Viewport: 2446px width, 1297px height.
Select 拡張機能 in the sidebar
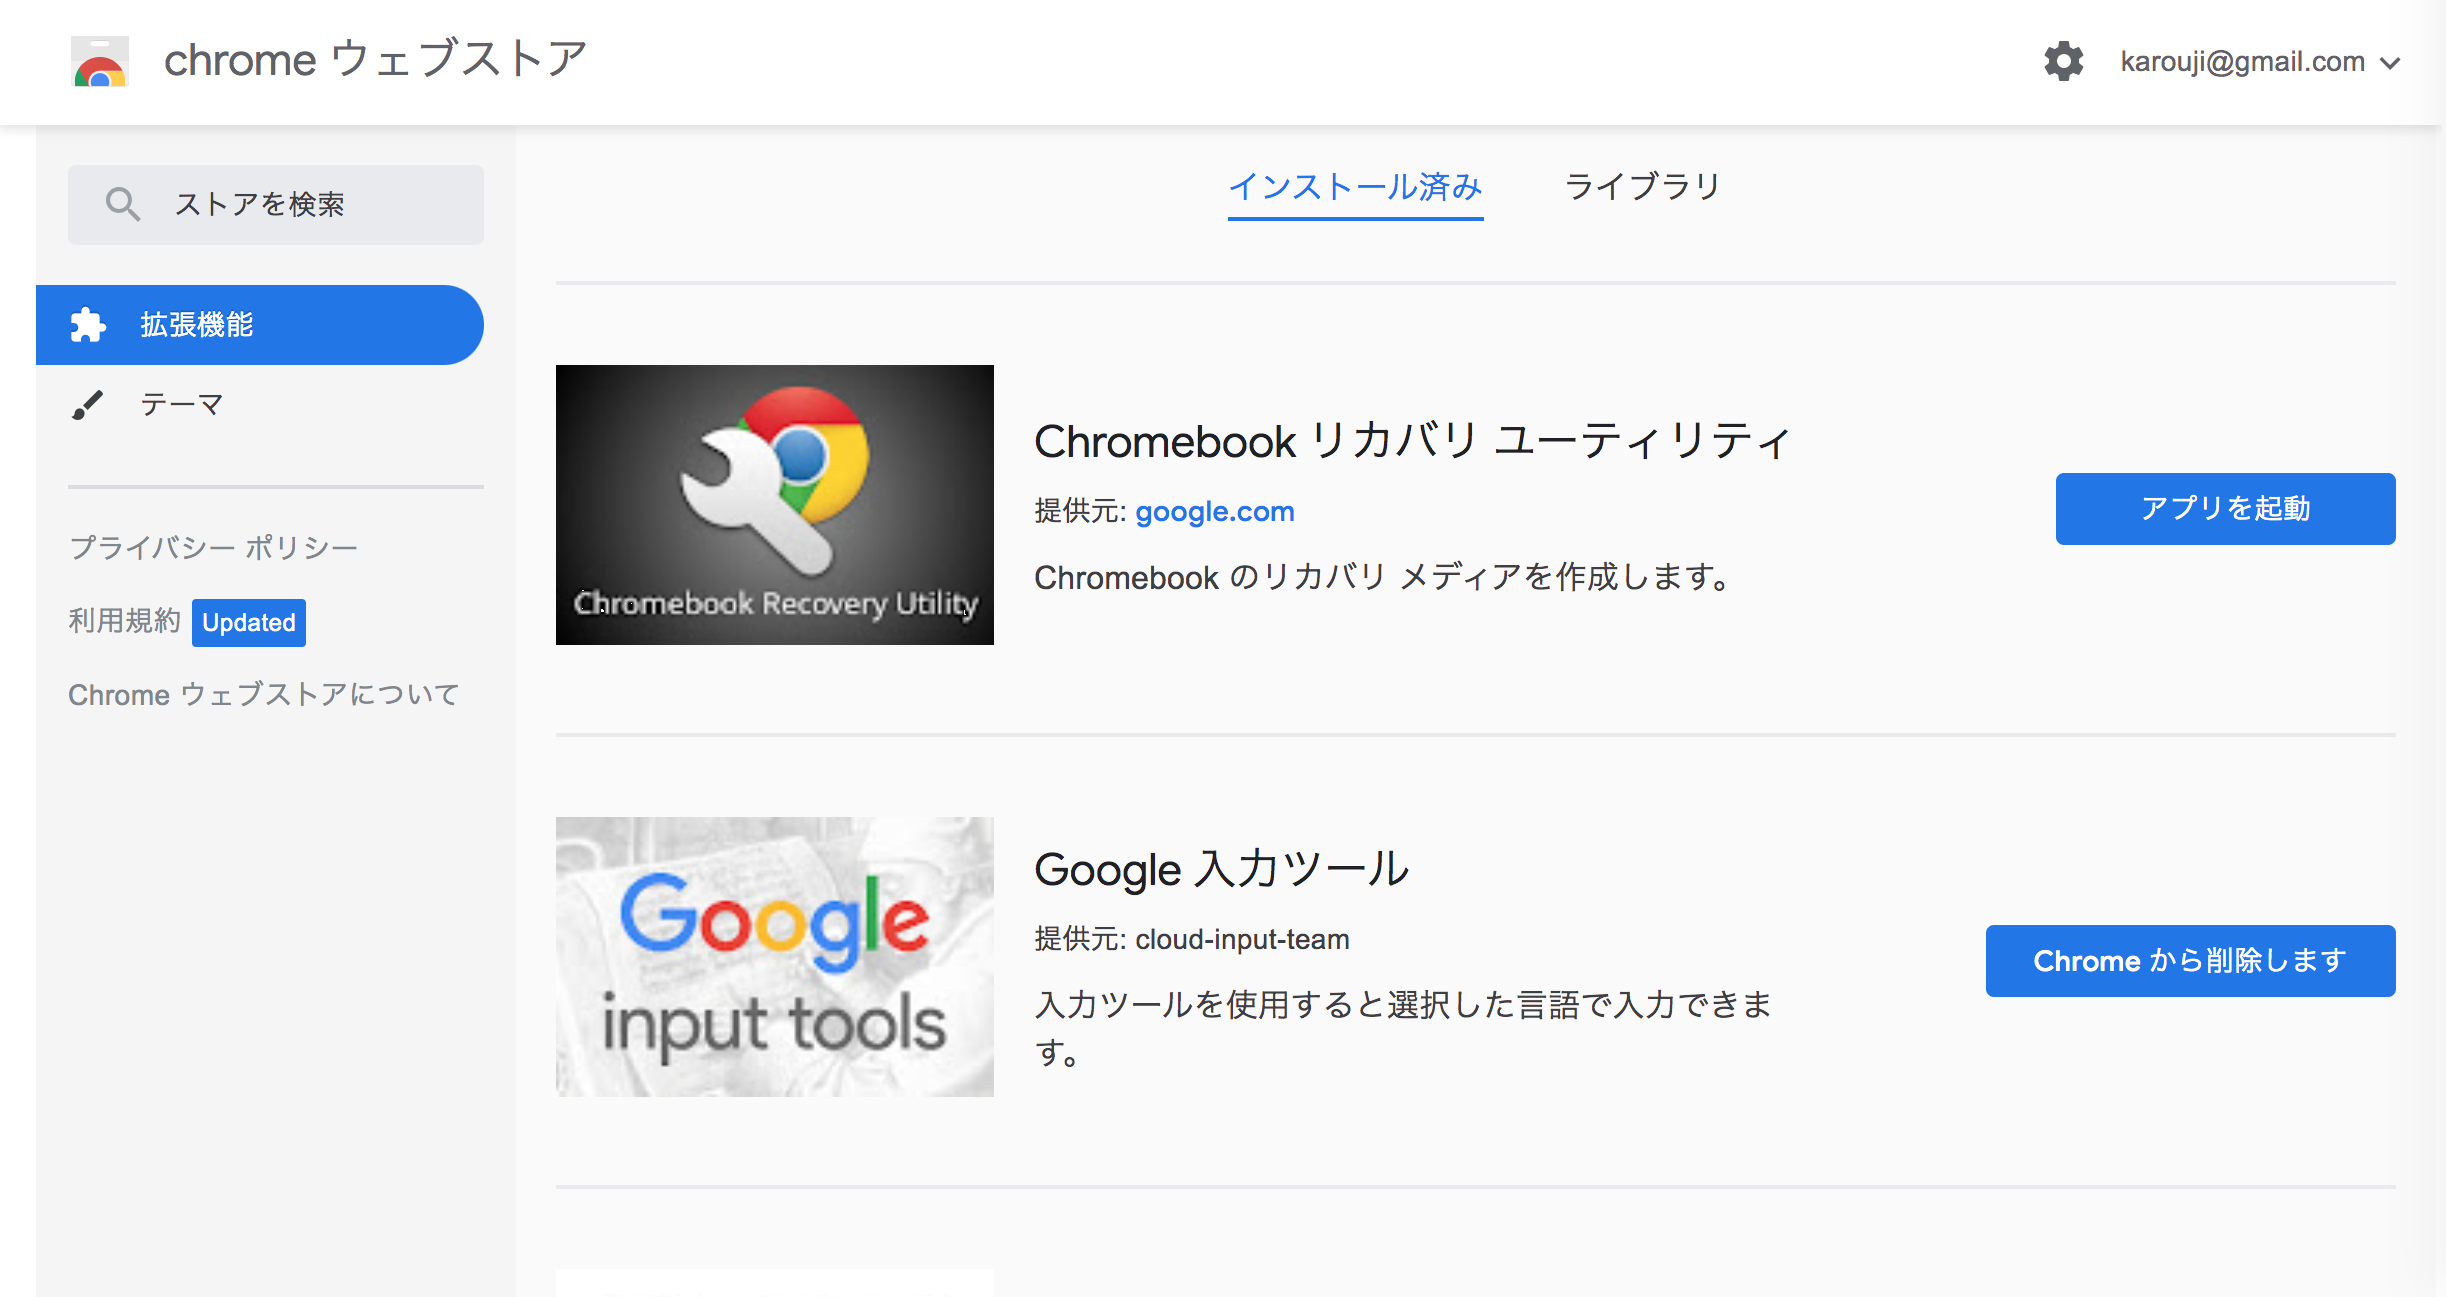[260, 325]
